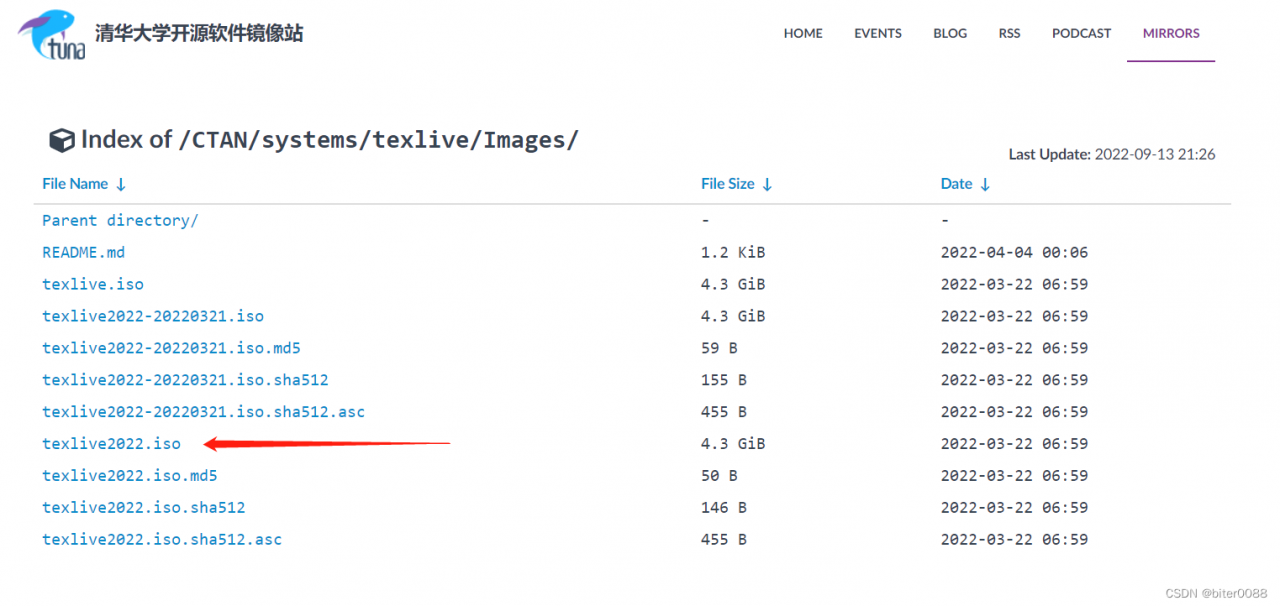Select the MIRRORS nav tab

pos(1171,33)
